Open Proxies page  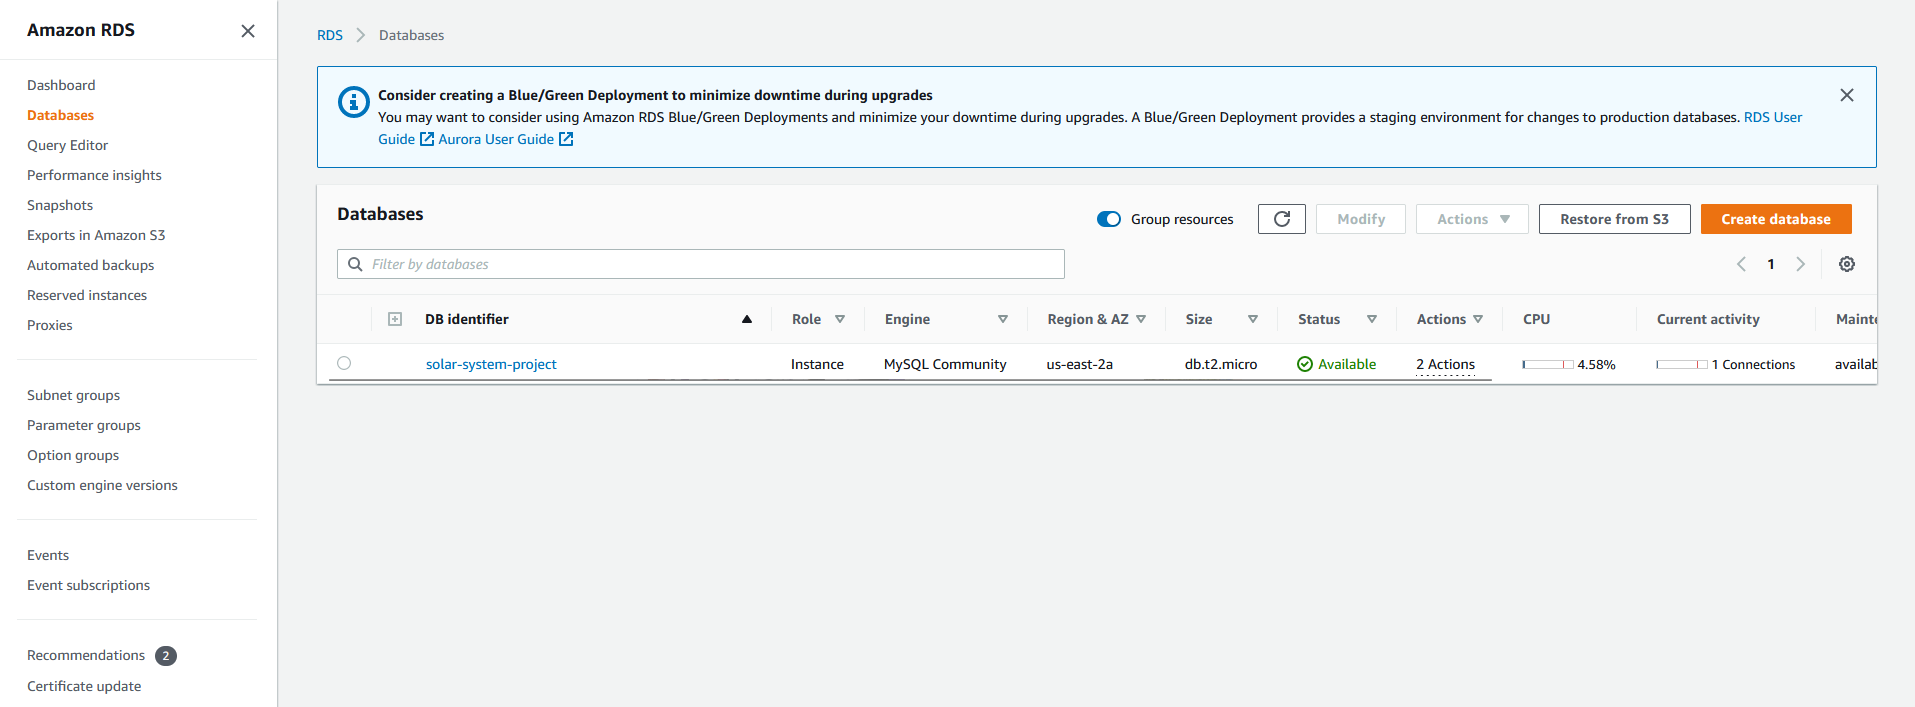(49, 325)
